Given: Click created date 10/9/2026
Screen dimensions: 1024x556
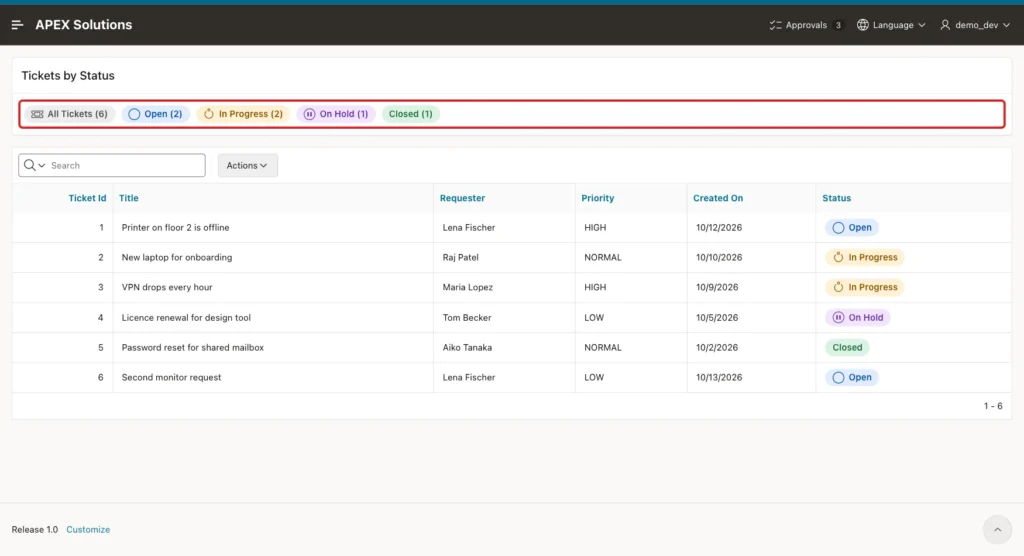Looking at the screenshot, I should (717, 287).
